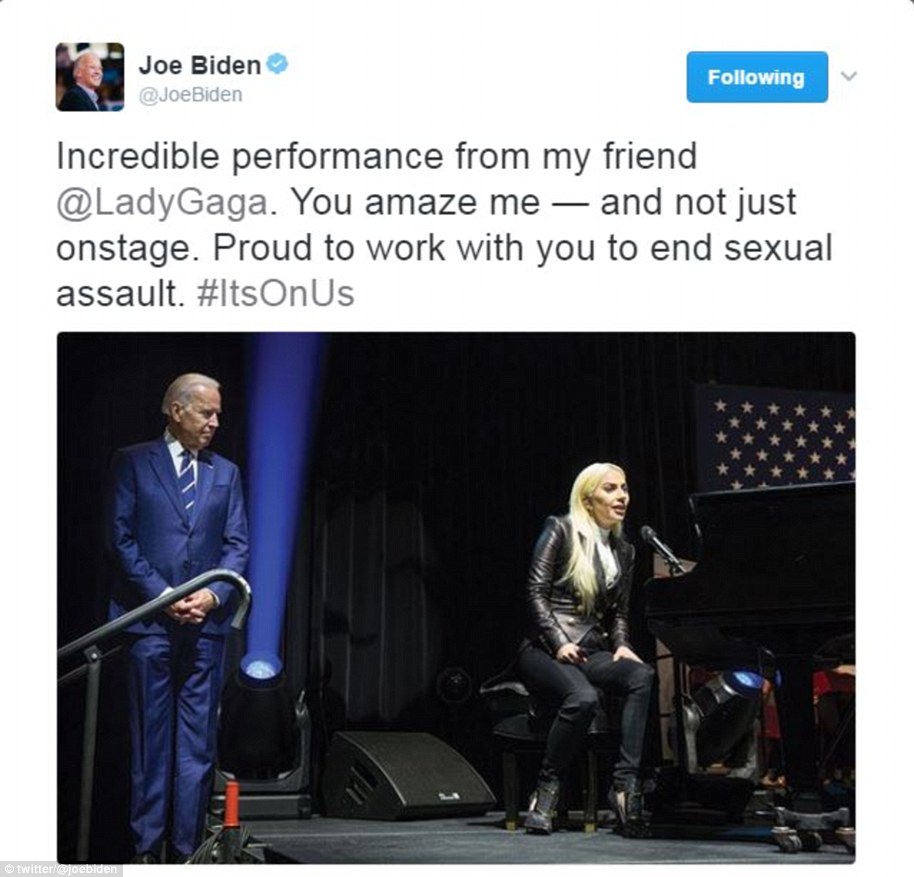
Task: Open the @LadyGaga mention link
Action: click(162, 203)
